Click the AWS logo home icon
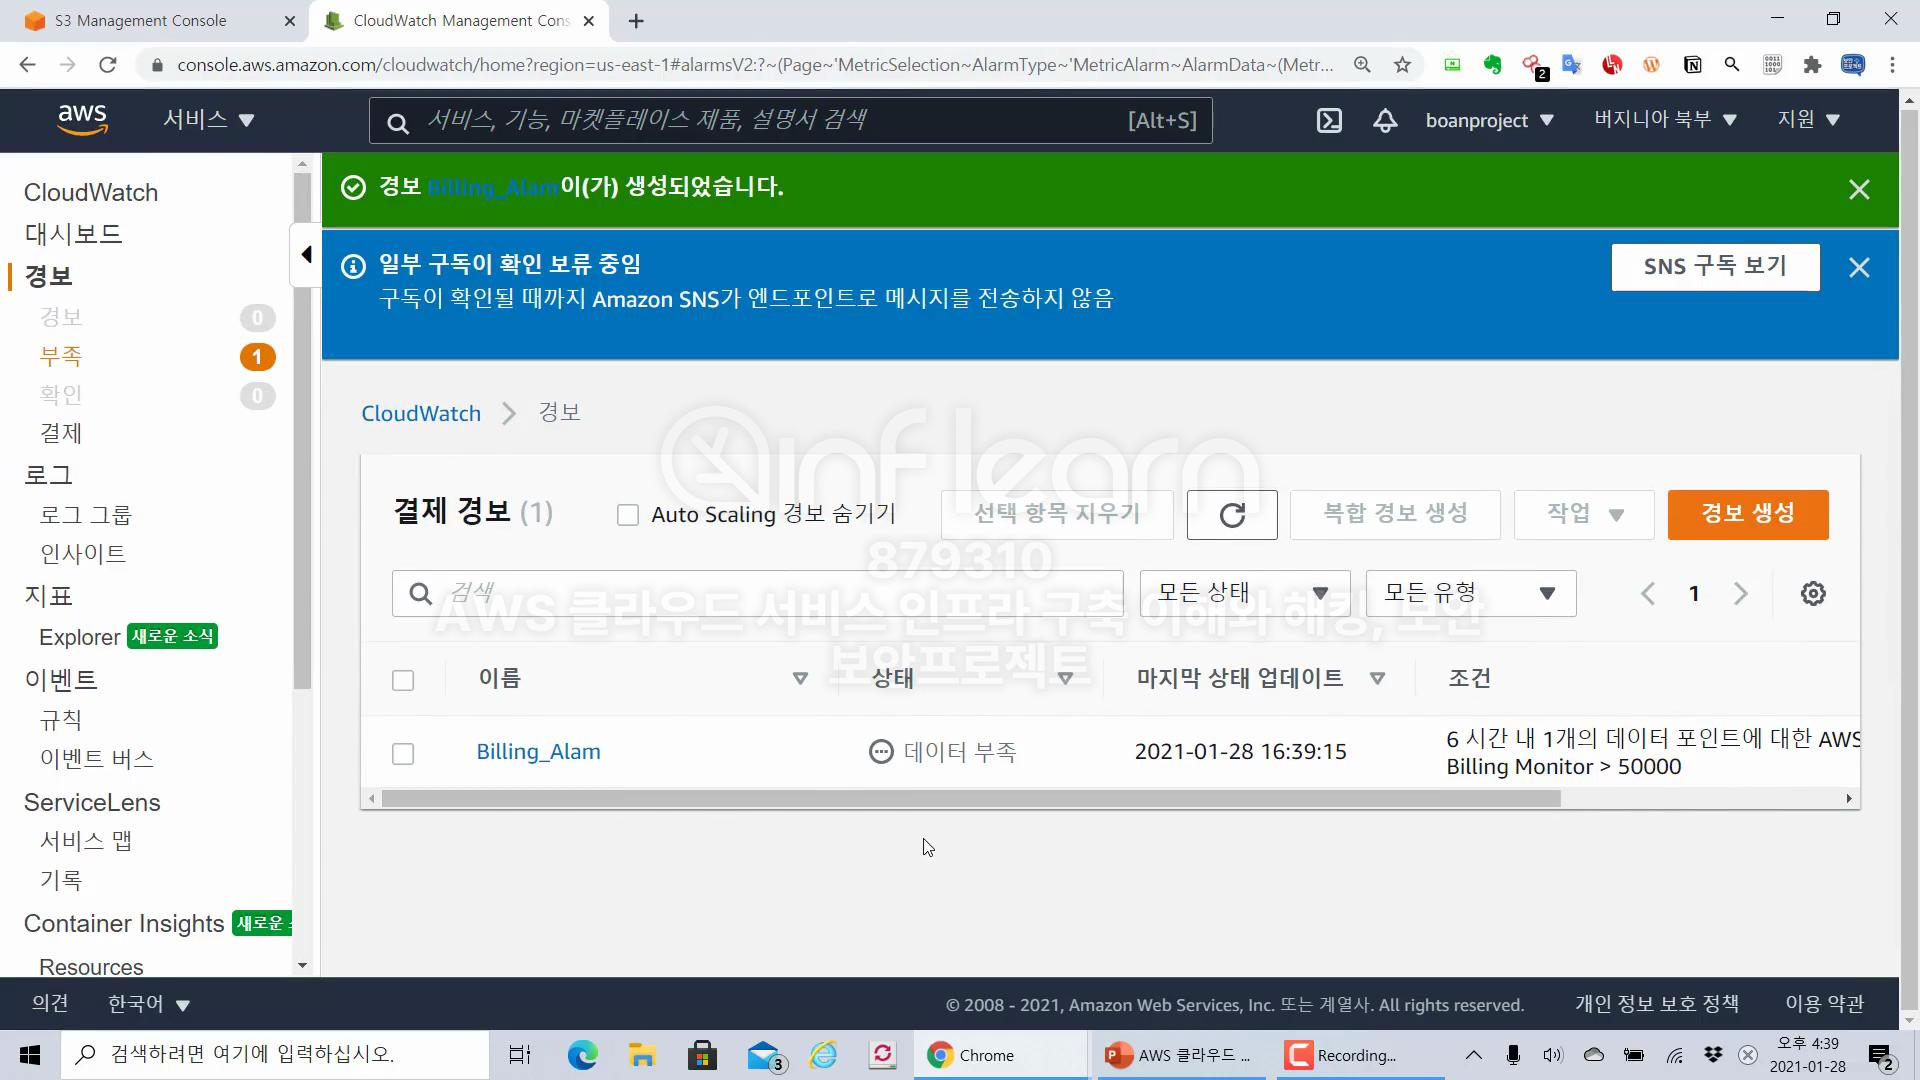 pyautogui.click(x=82, y=120)
